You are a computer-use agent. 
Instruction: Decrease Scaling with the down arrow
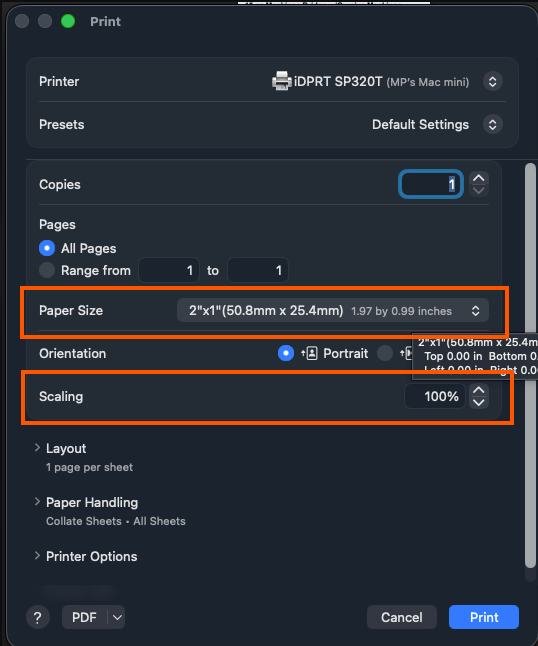click(479, 403)
